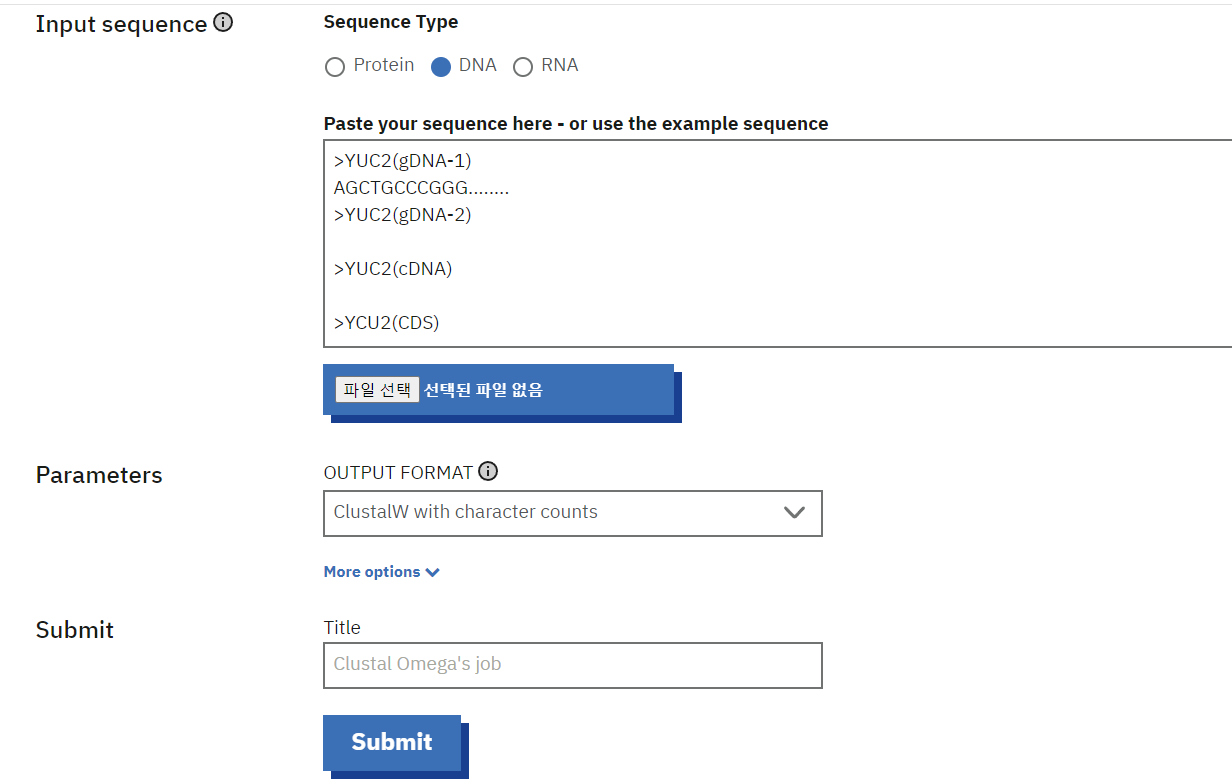1232x782 pixels.
Task: Click the down chevron in the ClustalW dropdown
Action: [794, 513]
